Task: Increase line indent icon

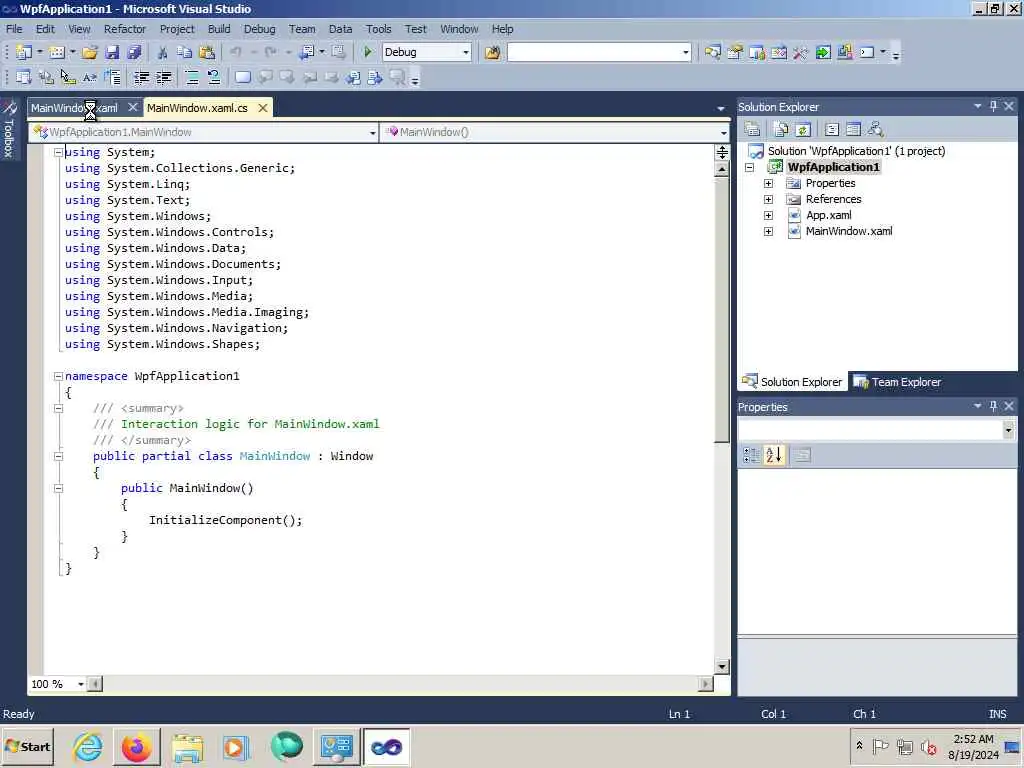Action: [x=164, y=78]
